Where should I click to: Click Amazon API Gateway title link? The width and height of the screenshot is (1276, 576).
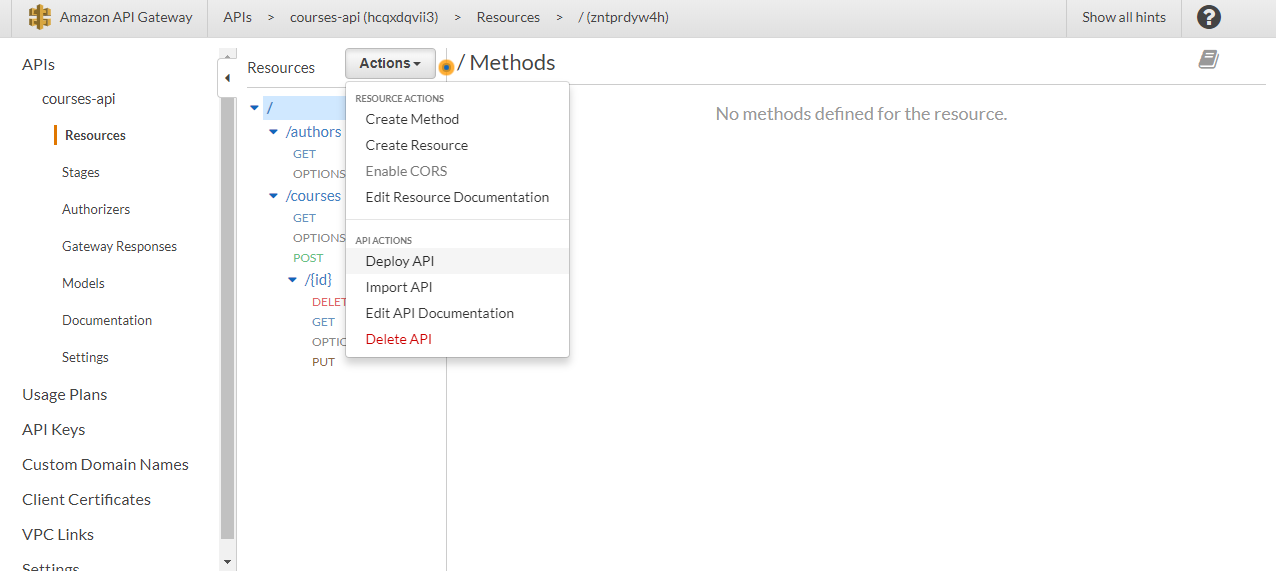(126, 17)
